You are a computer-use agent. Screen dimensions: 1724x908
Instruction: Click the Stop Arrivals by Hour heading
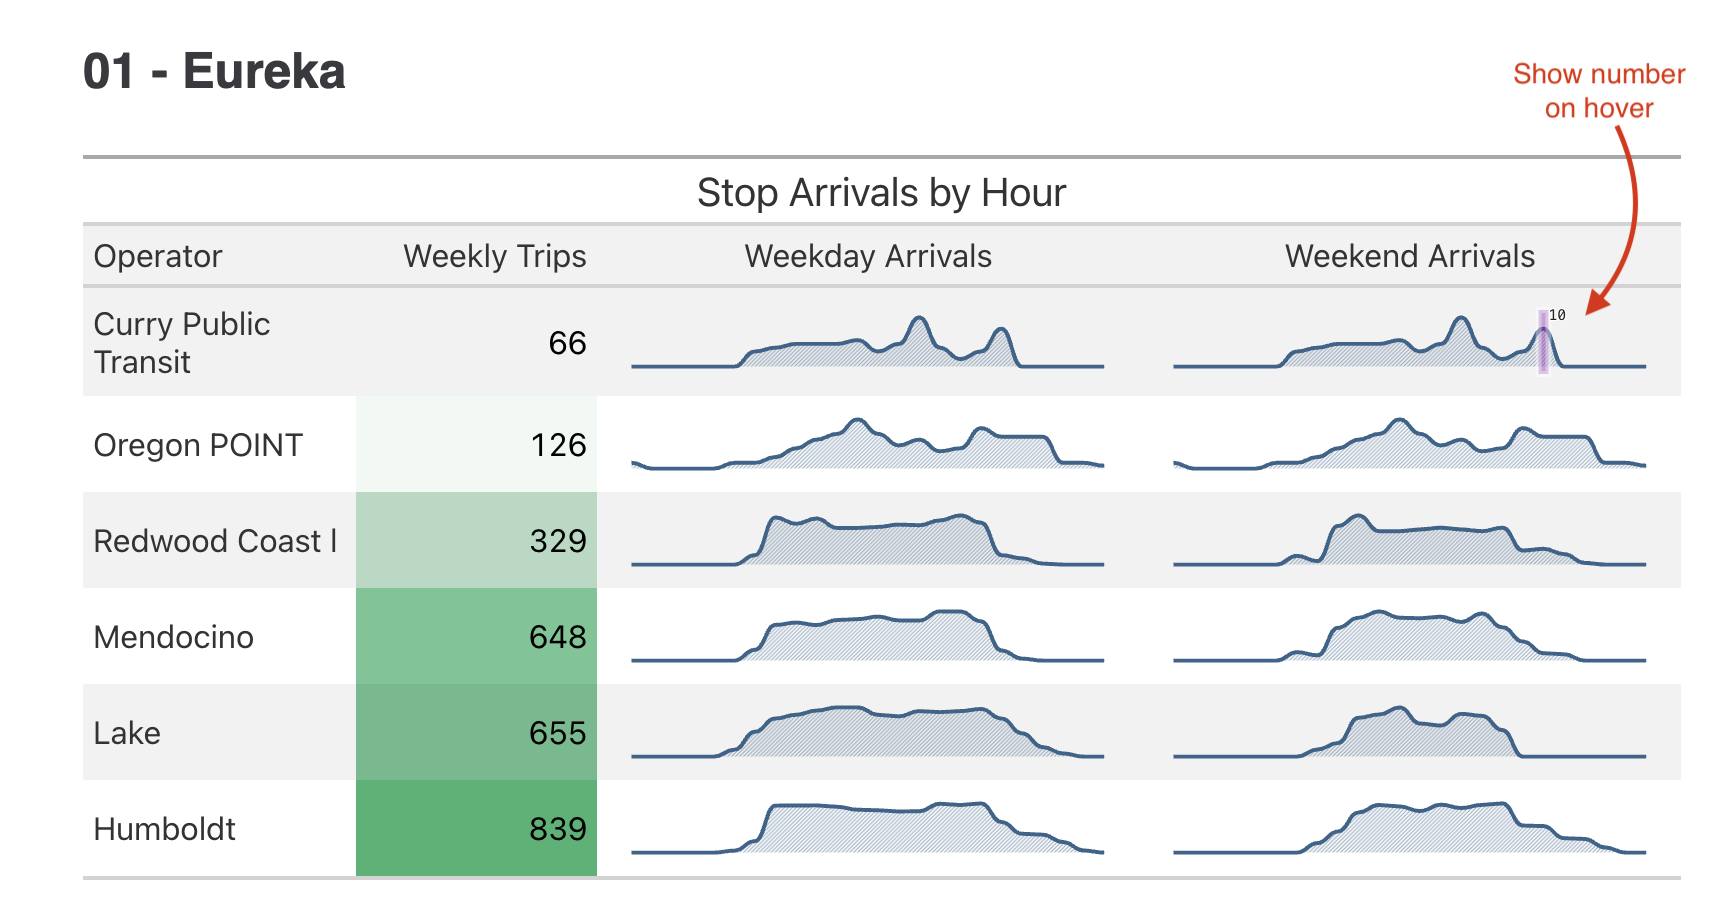pos(881,193)
